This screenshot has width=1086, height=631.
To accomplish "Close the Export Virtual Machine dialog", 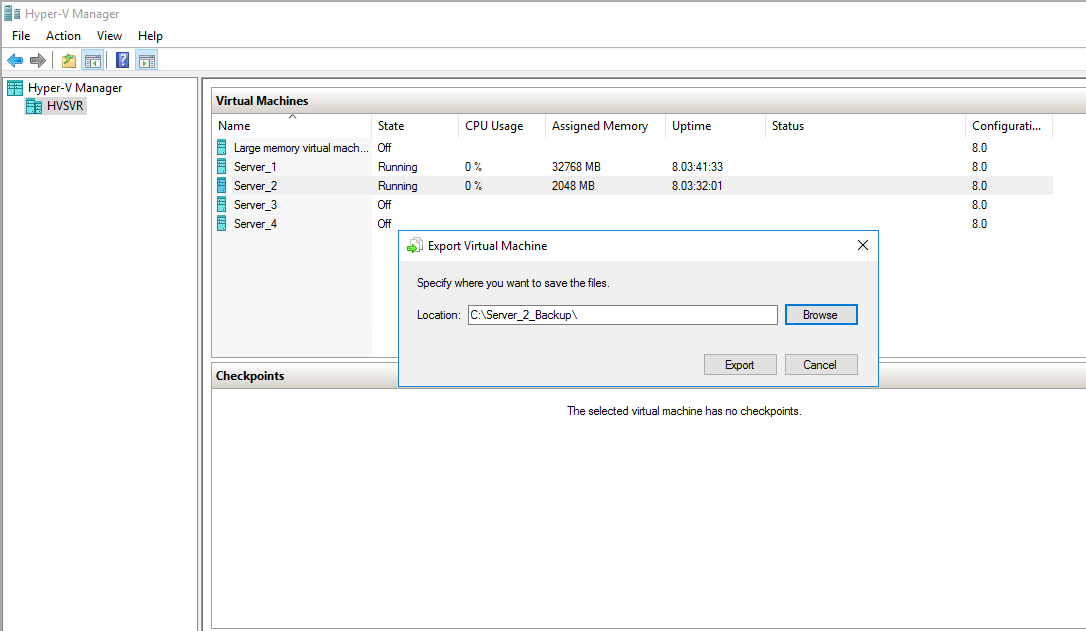I will (863, 245).
